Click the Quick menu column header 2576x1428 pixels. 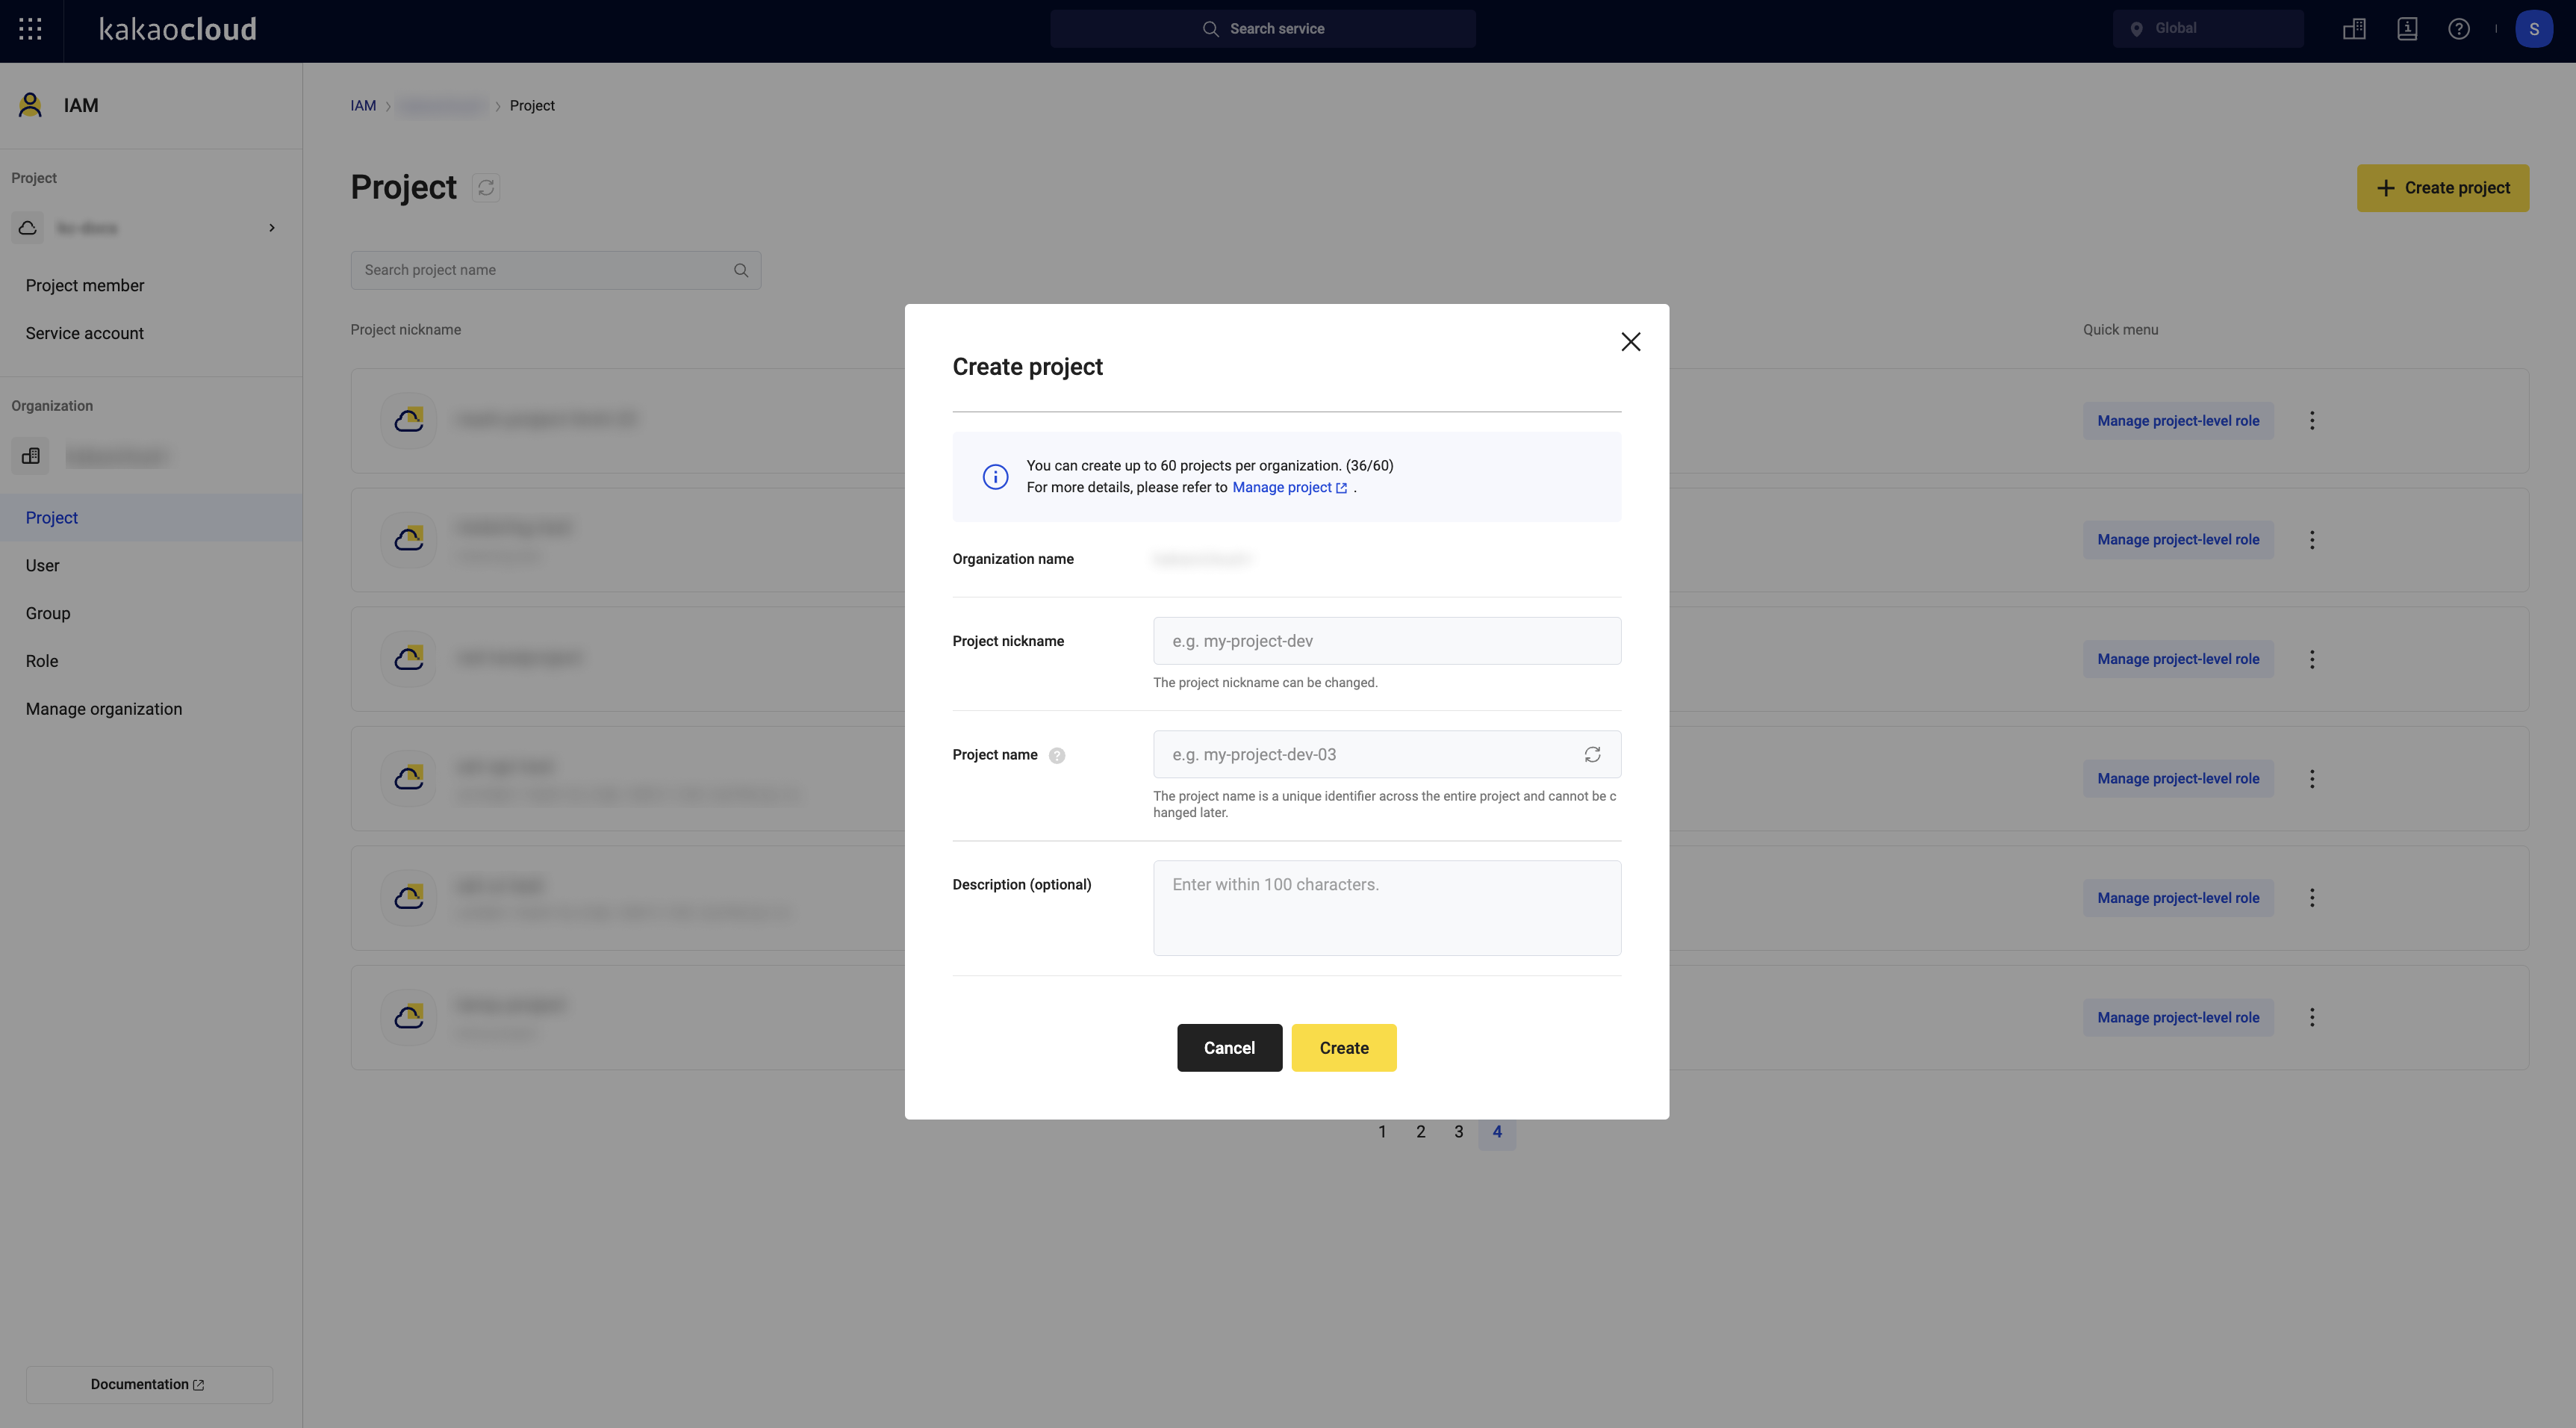2120,330
